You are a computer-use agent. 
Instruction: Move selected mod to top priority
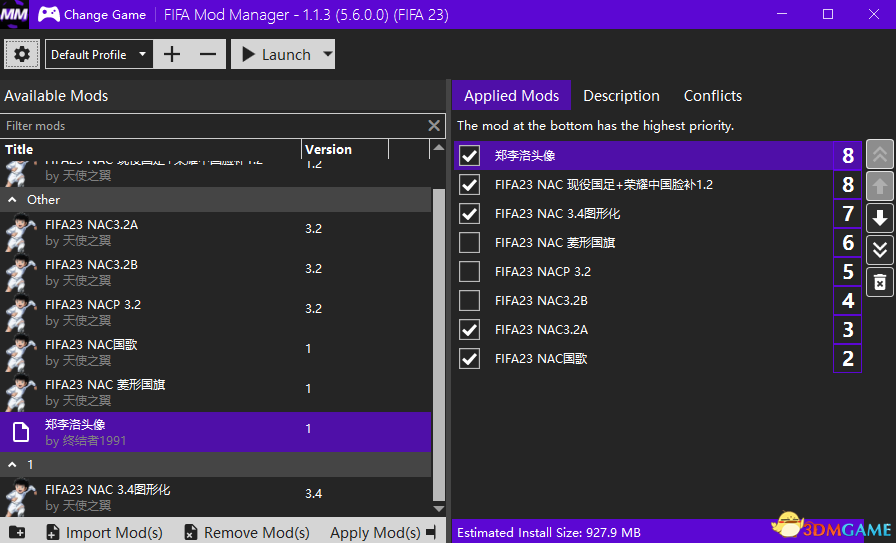click(x=878, y=154)
